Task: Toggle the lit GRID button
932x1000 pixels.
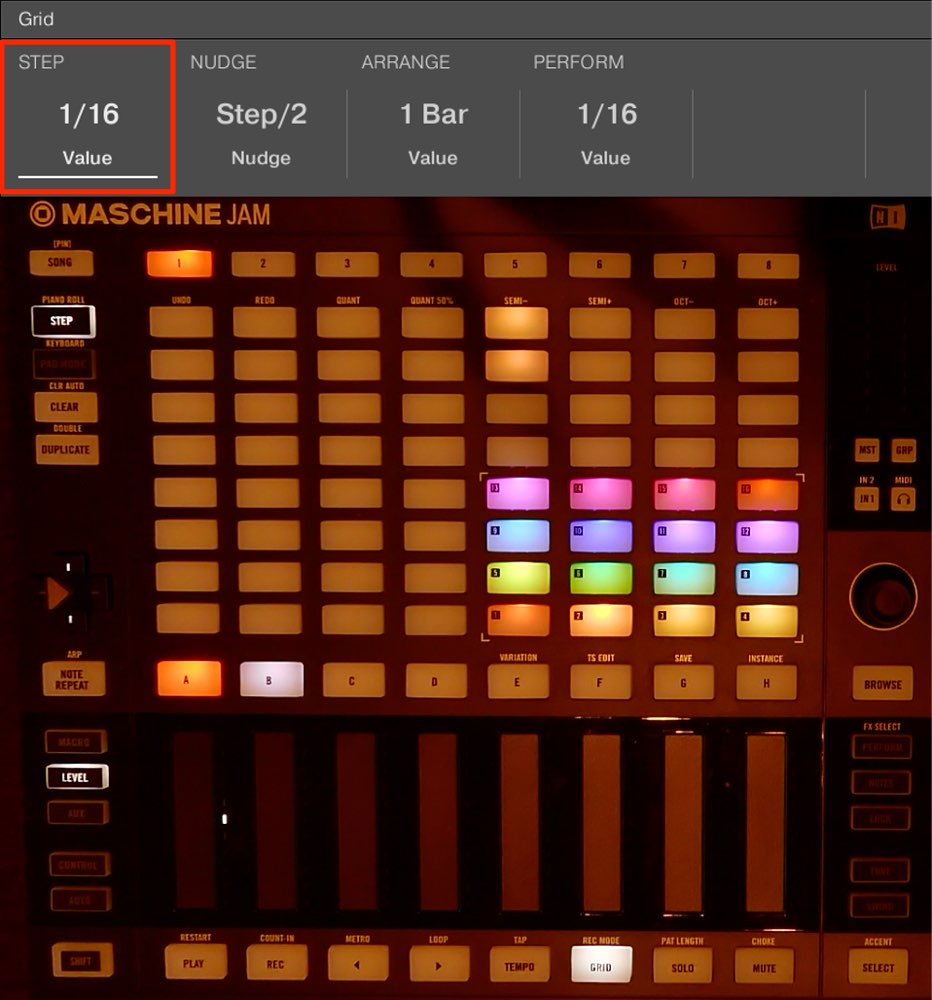Action: 601,967
